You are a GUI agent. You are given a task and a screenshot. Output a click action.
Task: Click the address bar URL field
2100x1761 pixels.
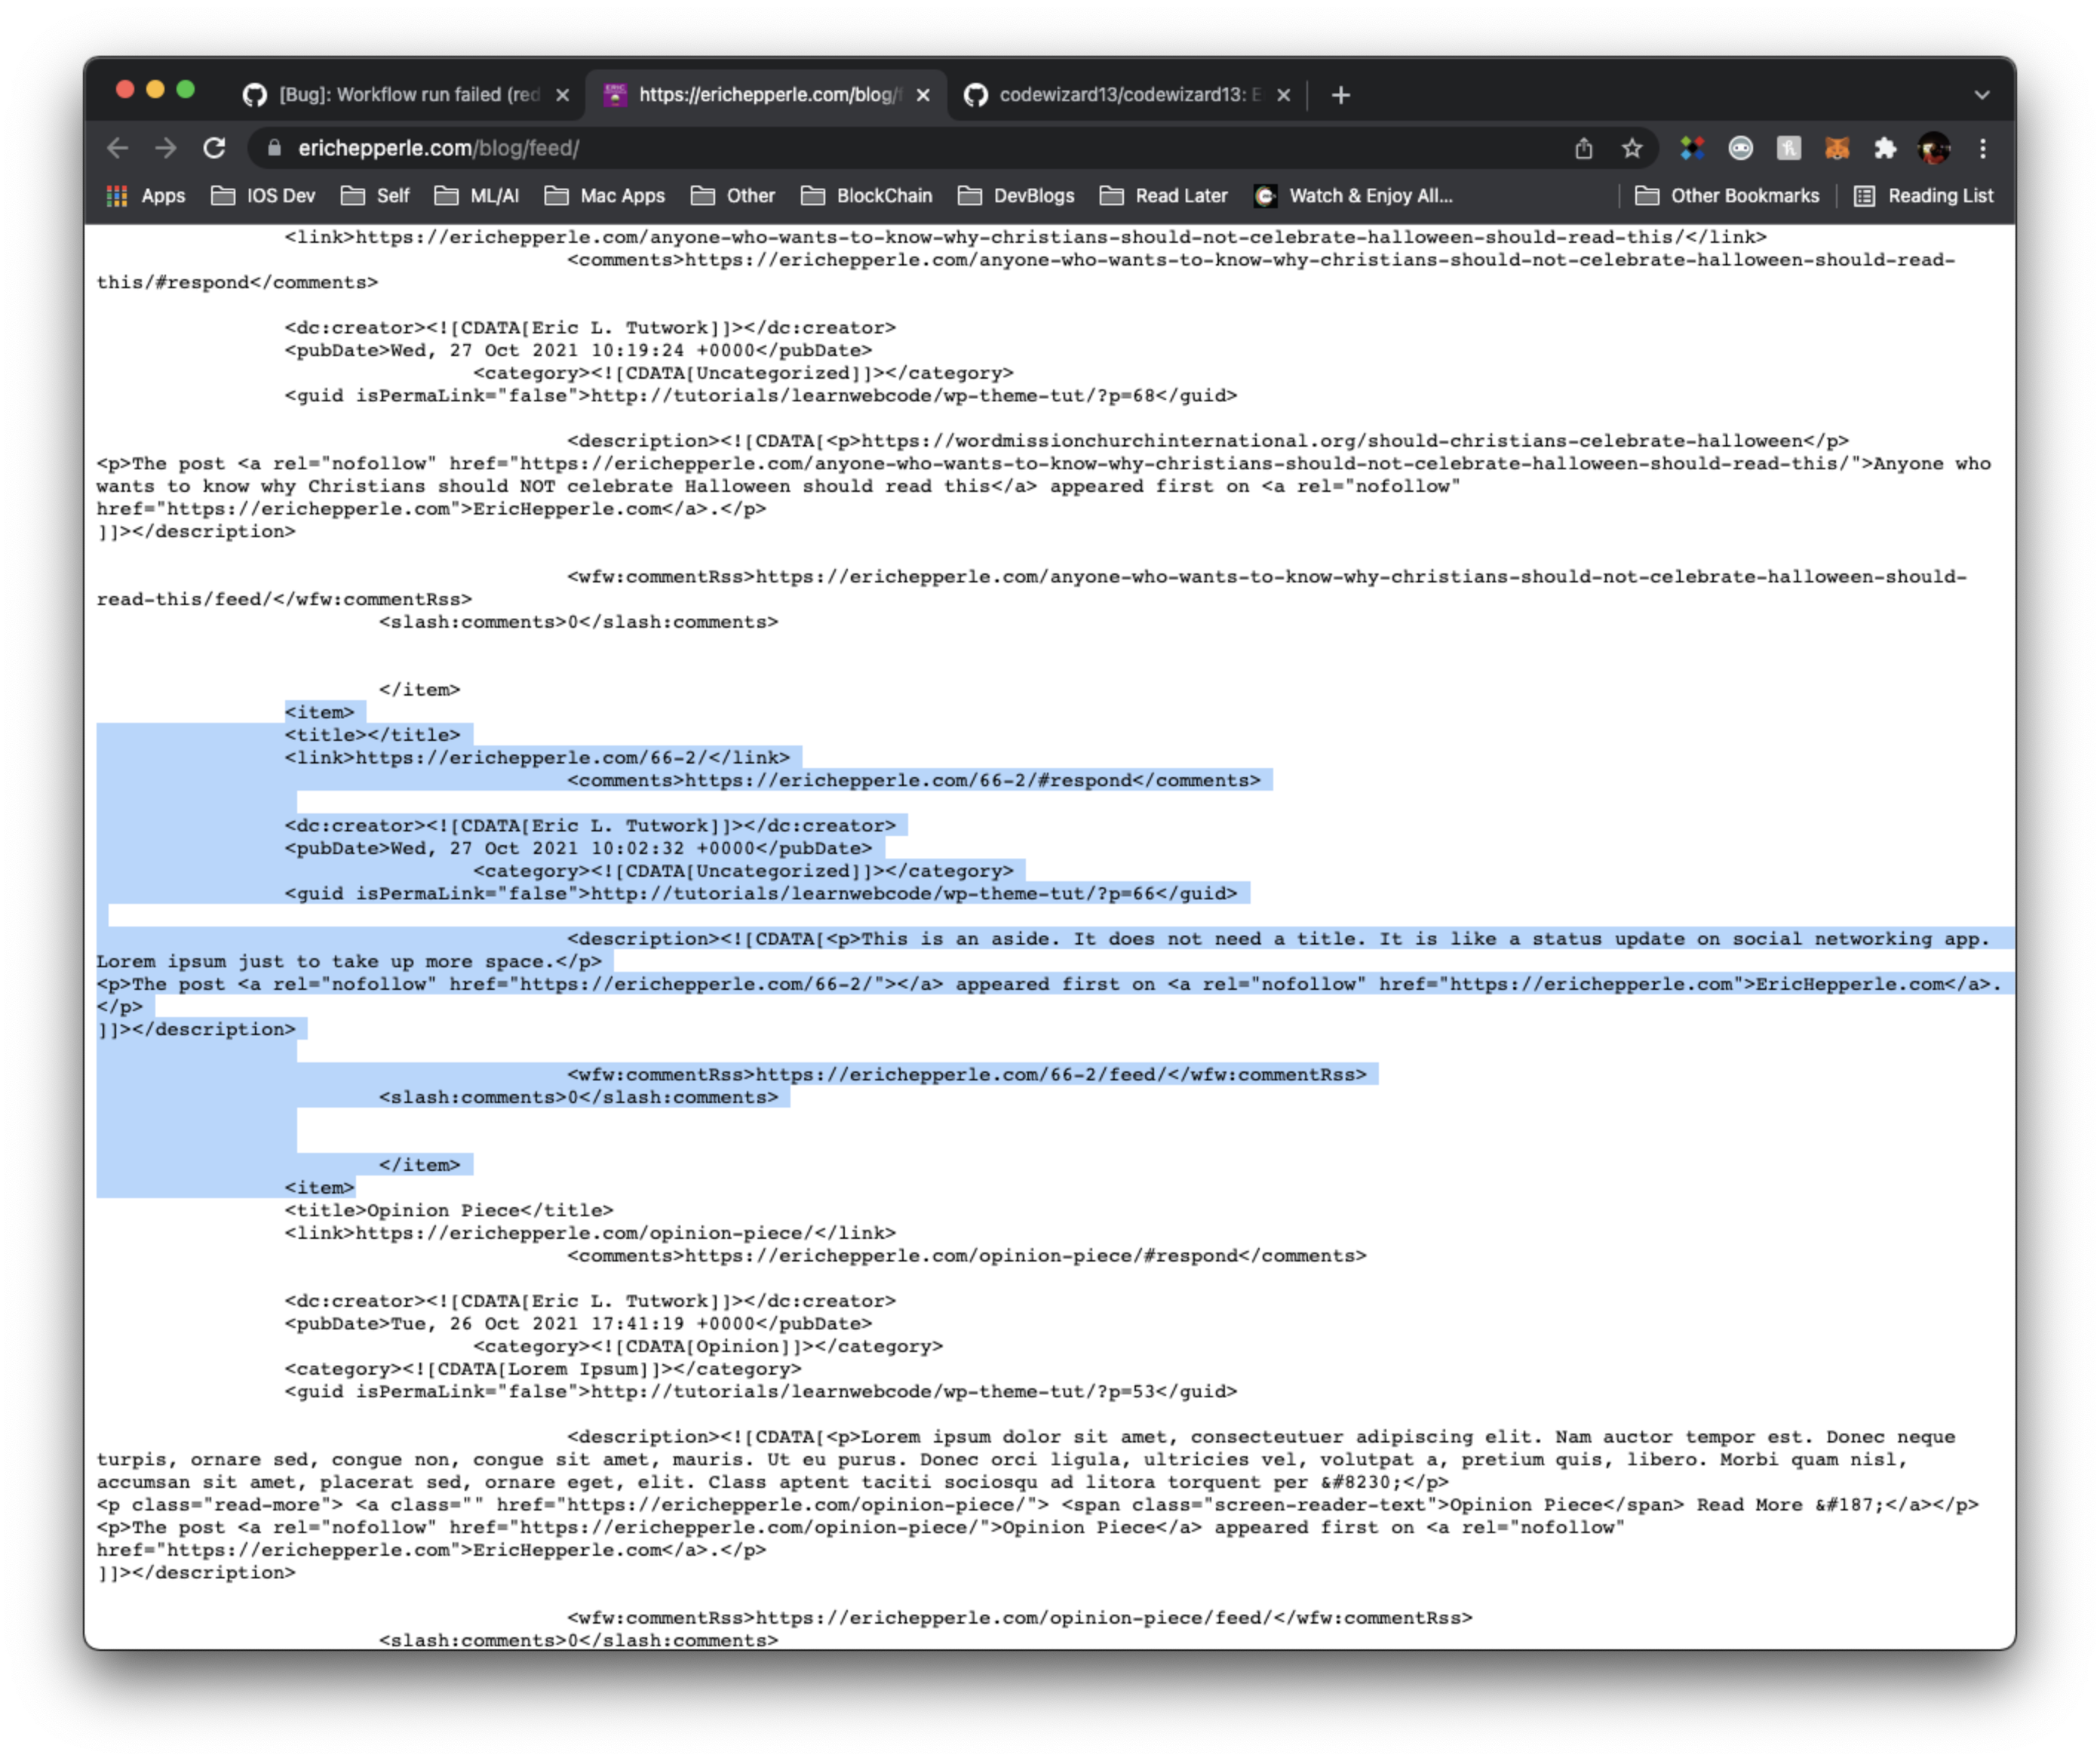[900, 149]
